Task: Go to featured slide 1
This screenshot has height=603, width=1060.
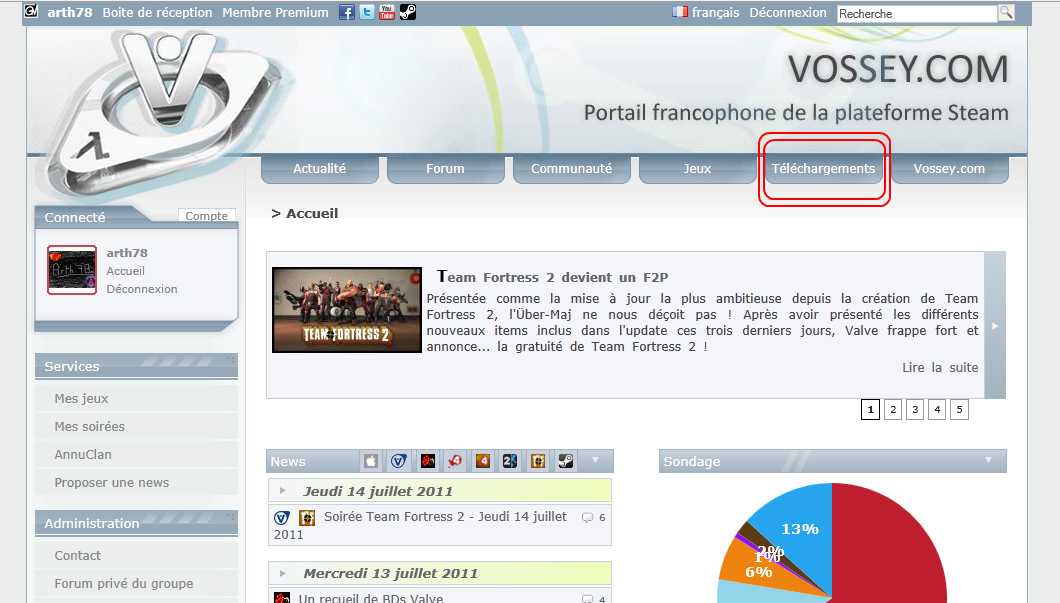Action: click(x=871, y=409)
